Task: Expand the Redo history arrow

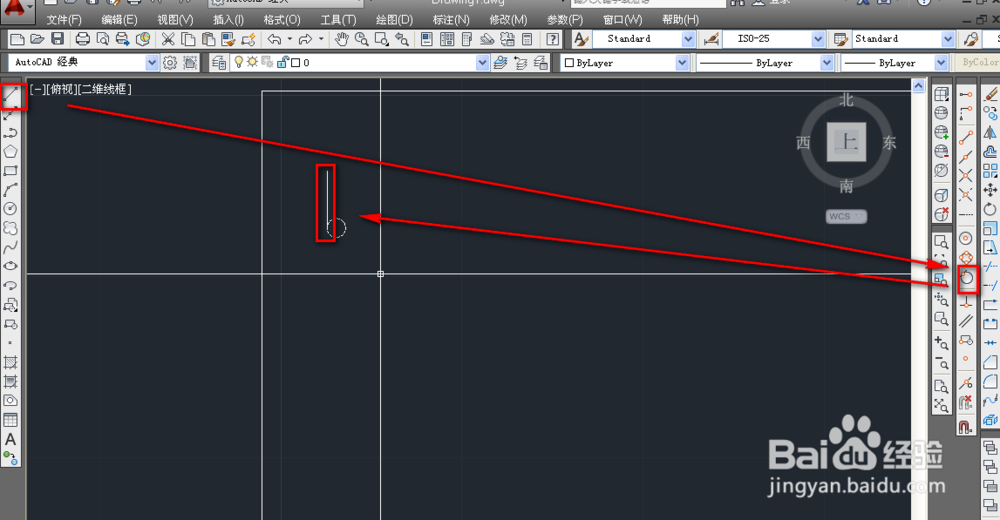Action: [x=321, y=40]
